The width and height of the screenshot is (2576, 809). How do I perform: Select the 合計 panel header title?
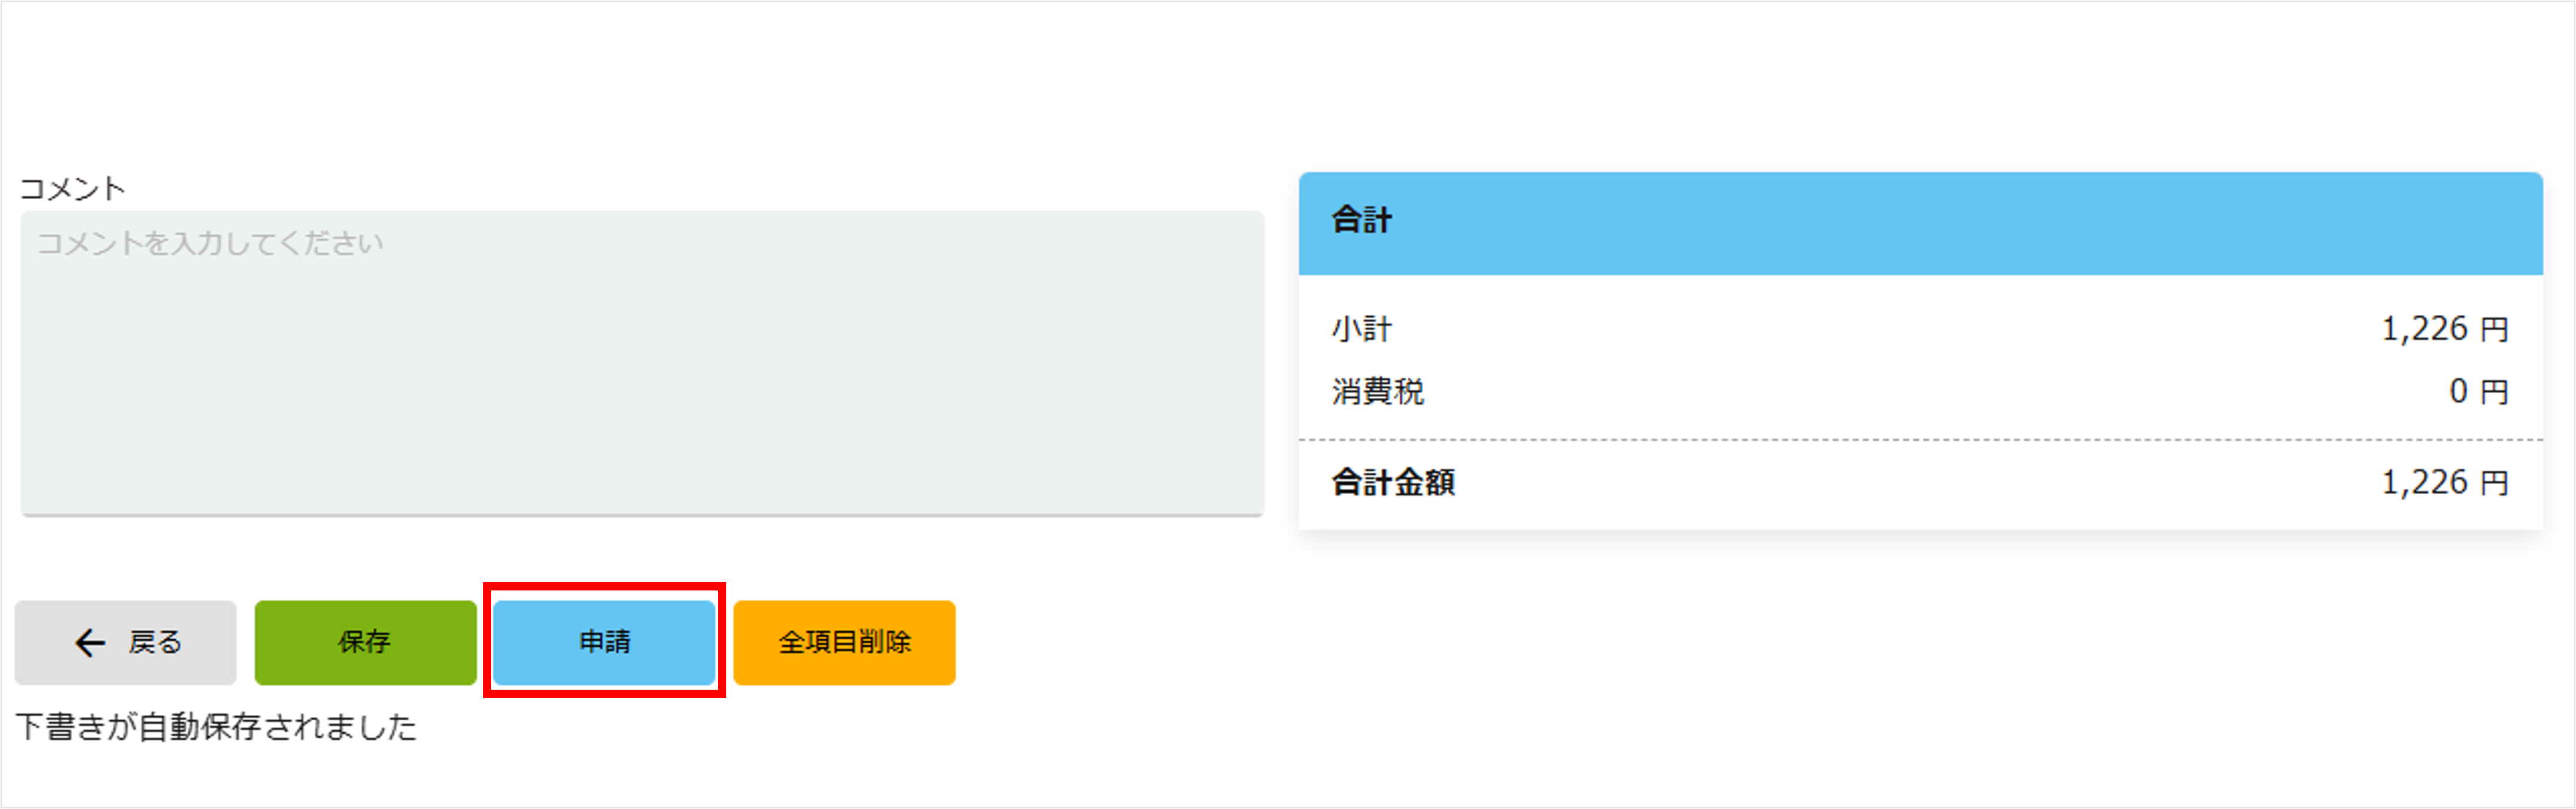(1361, 220)
